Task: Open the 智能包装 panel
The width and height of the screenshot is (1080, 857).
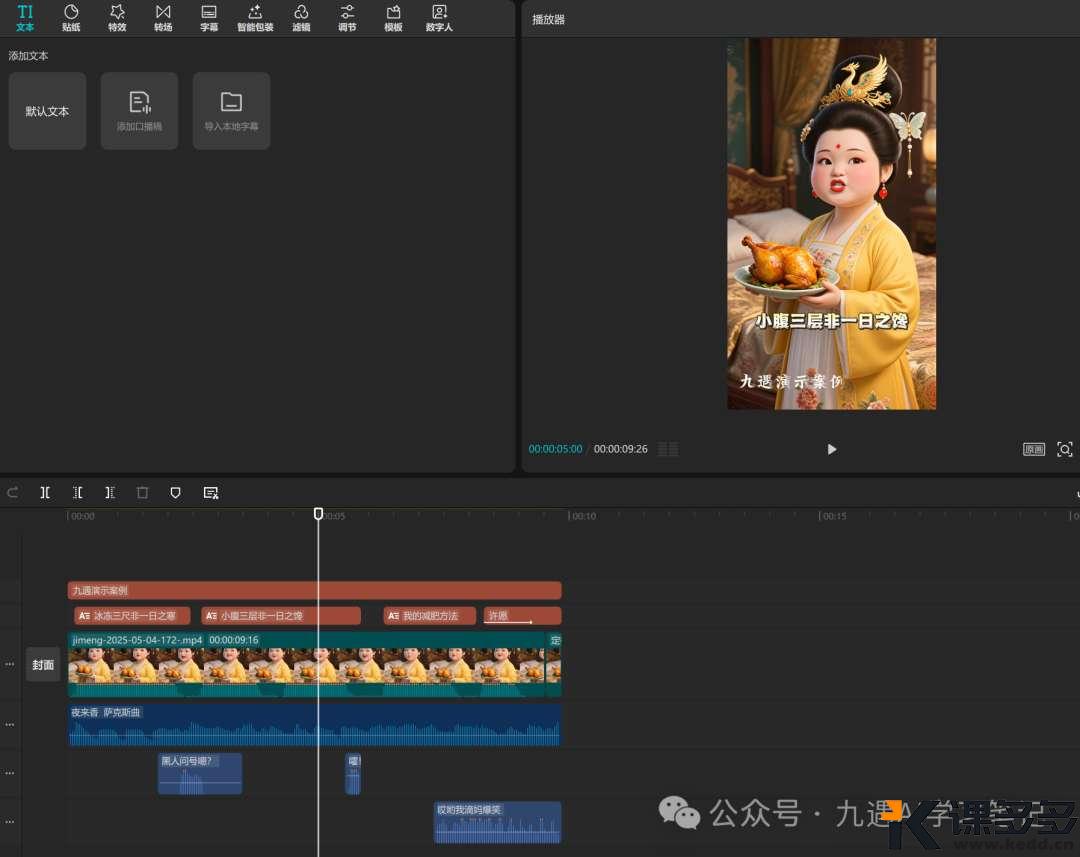Action: (254, 18)
